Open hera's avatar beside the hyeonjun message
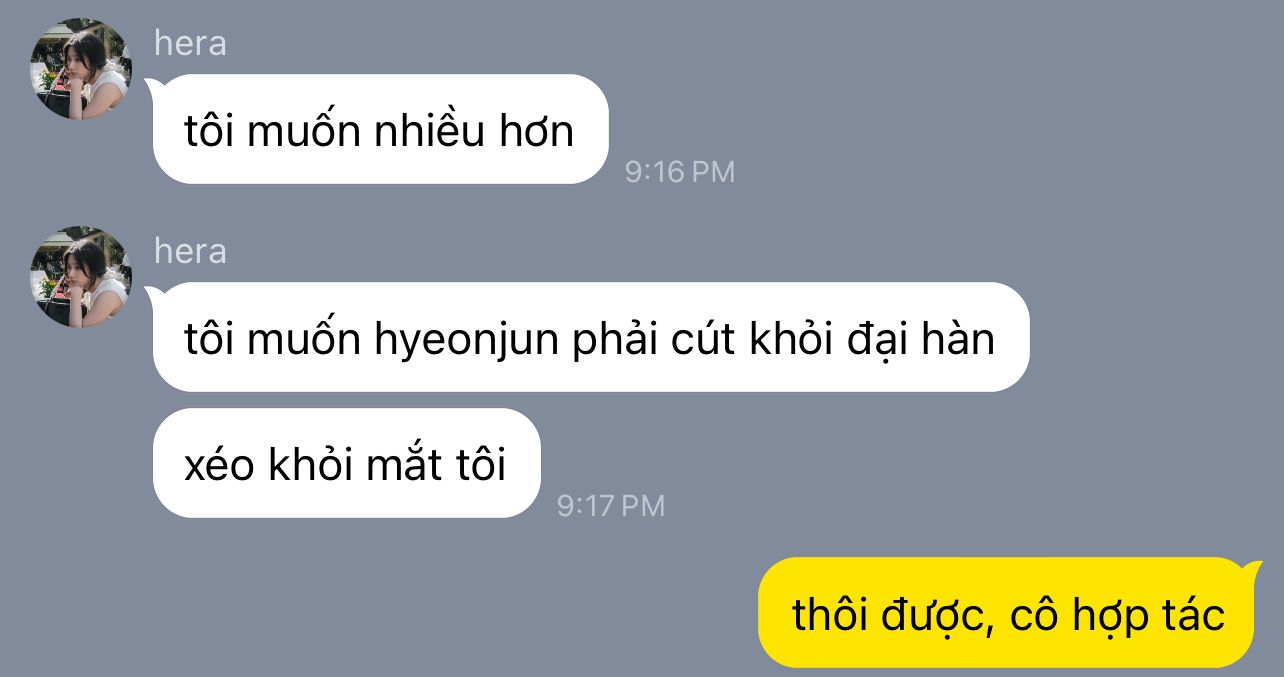The width and height of the screenshot is (1284, 677). point(82,277)
